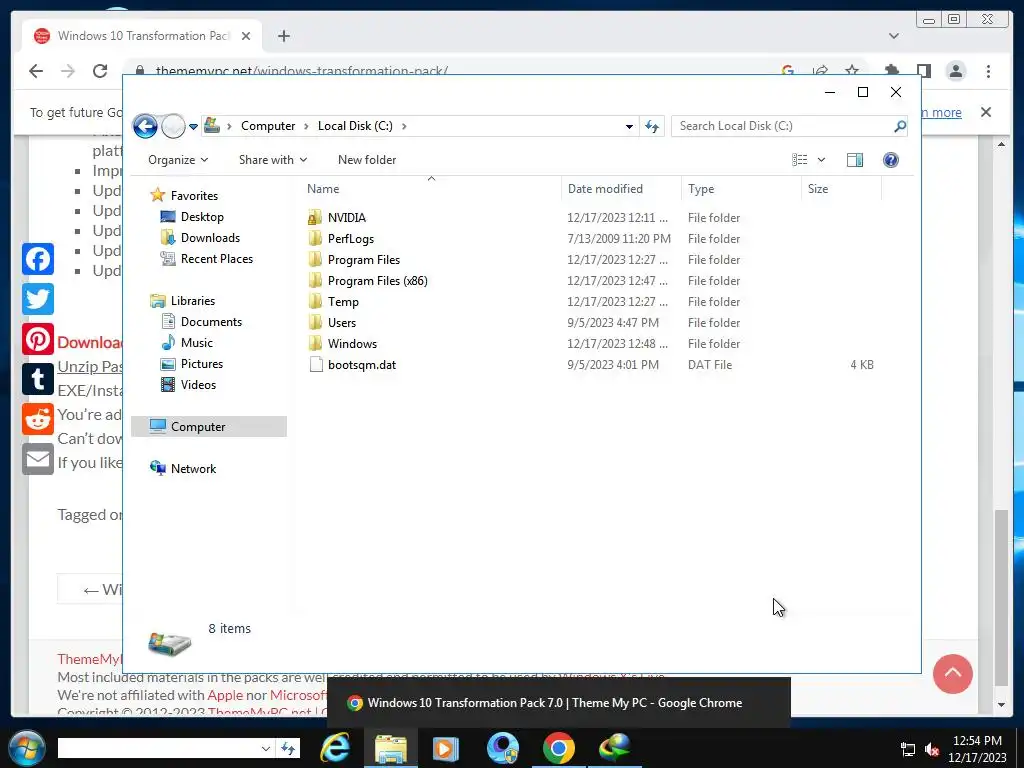Share page via the Reddit icon

coord(38,419)
